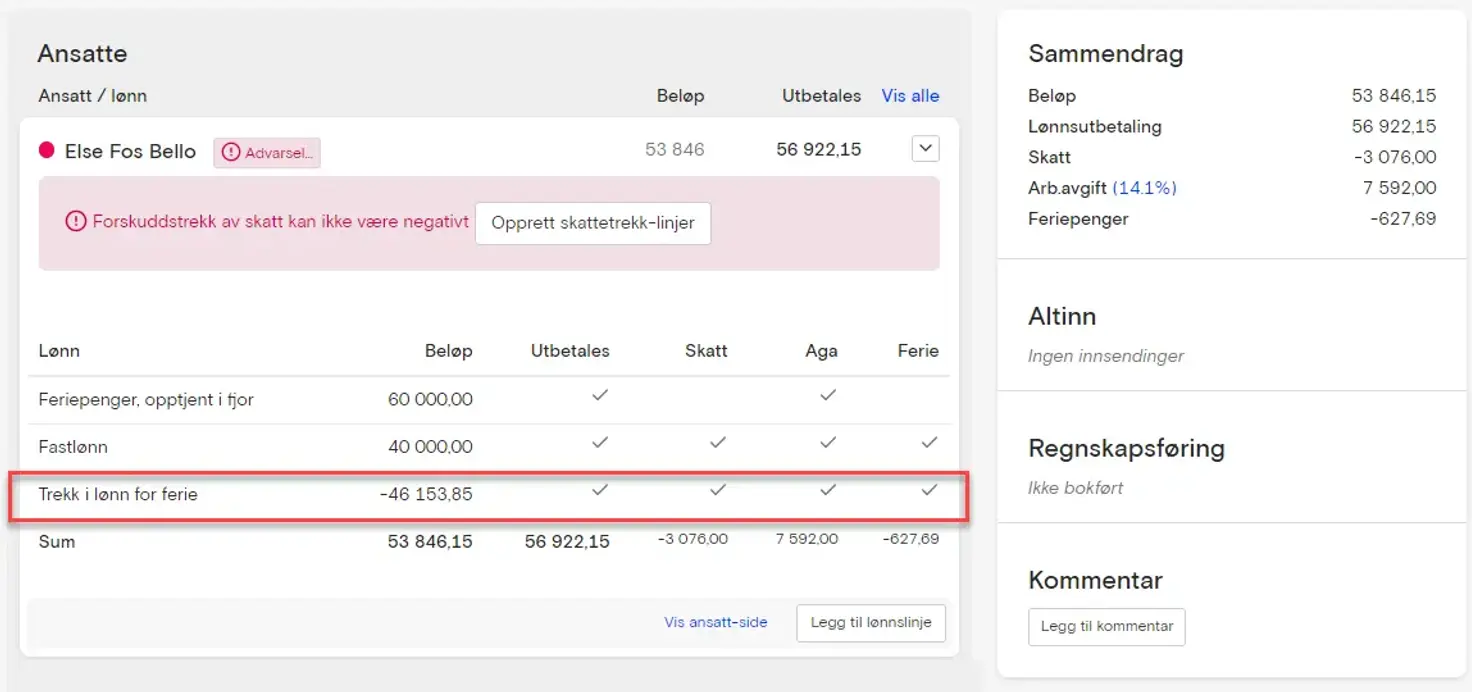Click the Skatt checkmark for Trekk i lønn for ferie

(719, 490)
